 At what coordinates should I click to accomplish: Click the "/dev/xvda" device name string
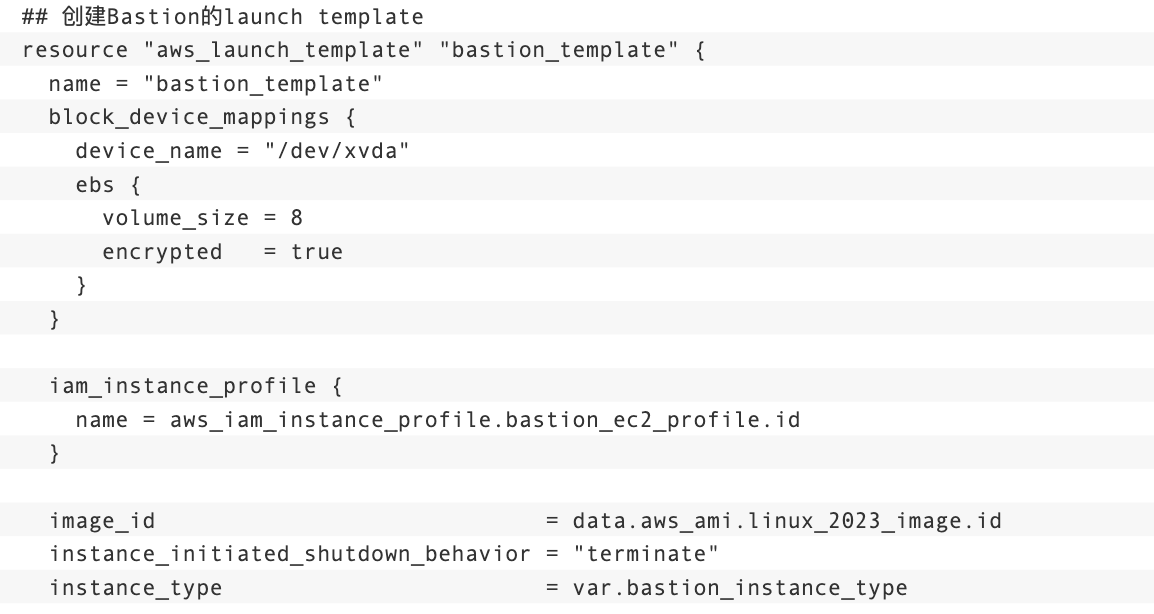337,151
